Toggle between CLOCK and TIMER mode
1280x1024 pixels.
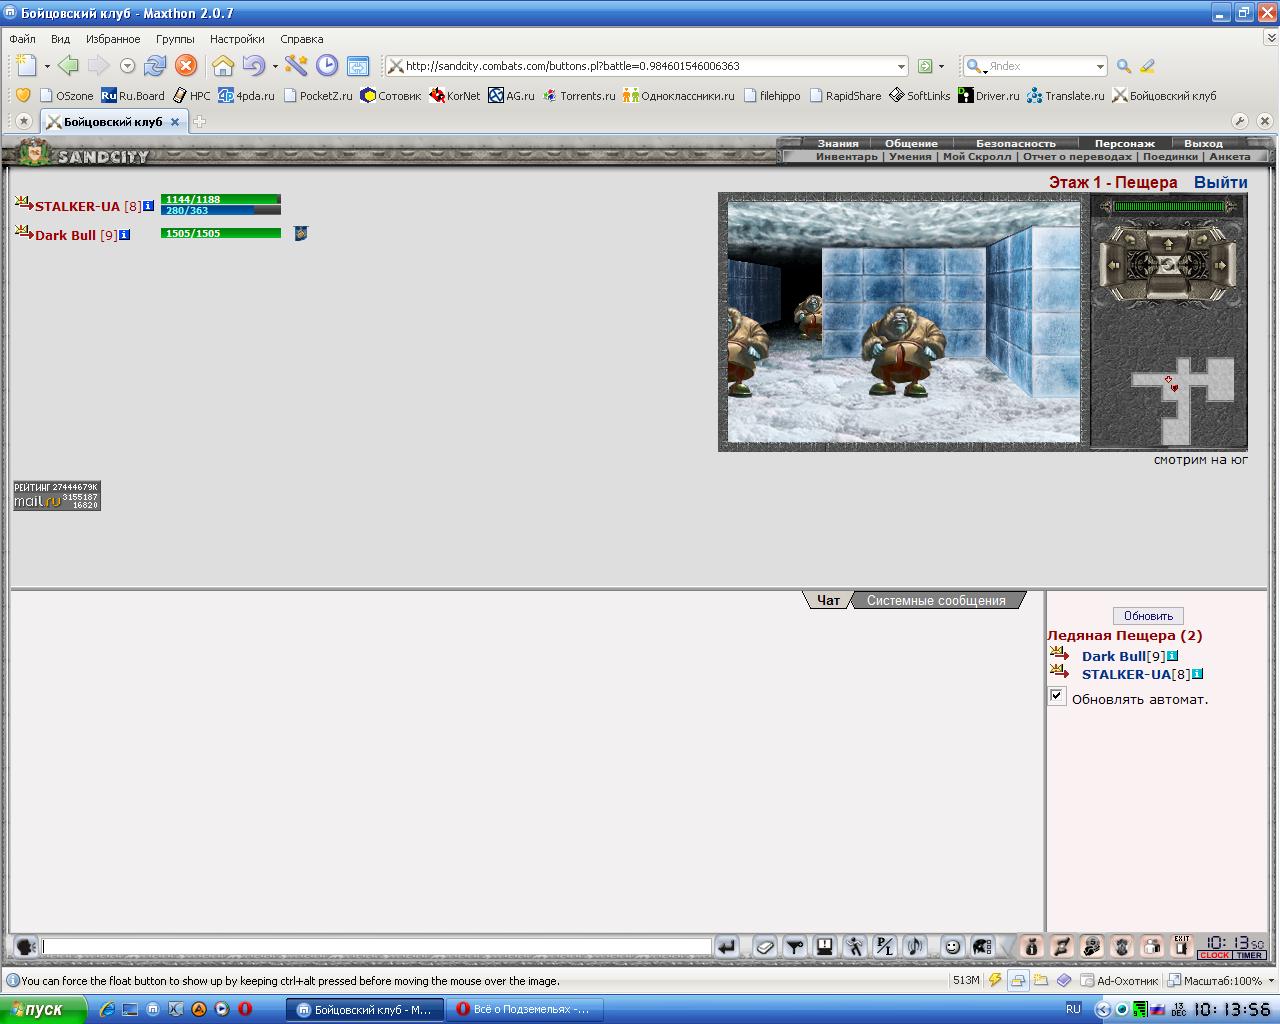click(x=1232, y=955)
